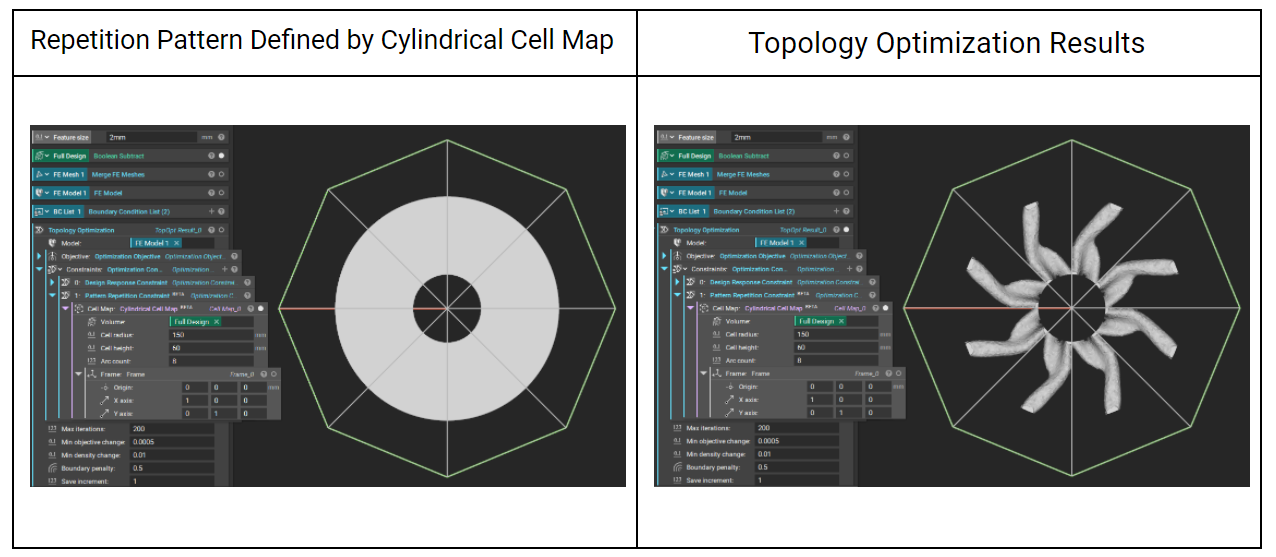Click the FE Model 1 block icon in left screenshot
Screen dimensions: 1276x557
pyautogui.click(x=39, y=193)
